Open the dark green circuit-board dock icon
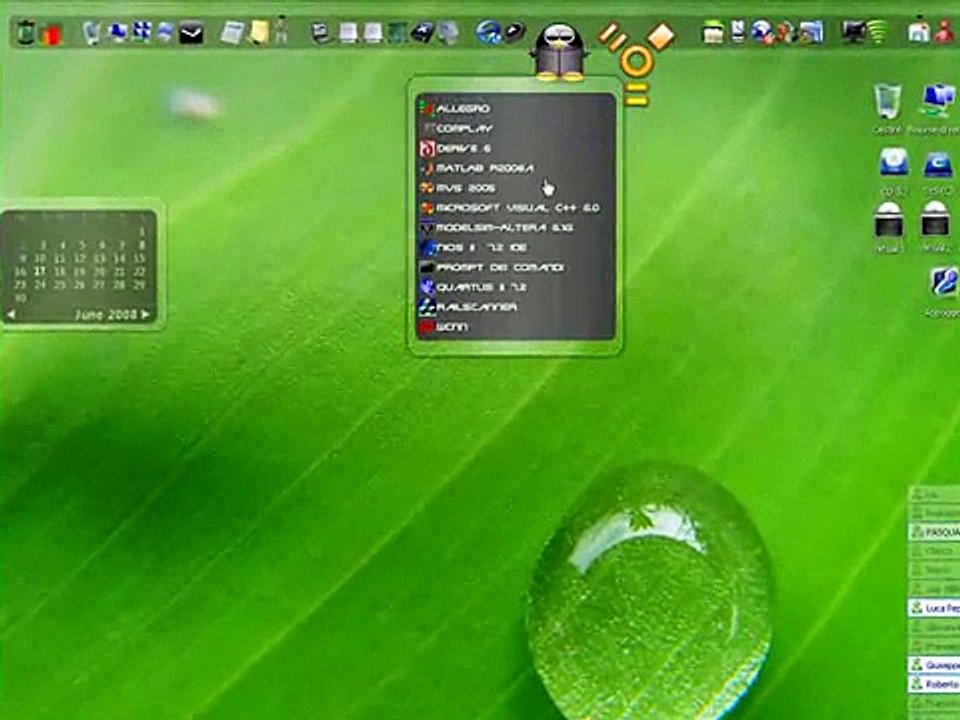 pos(397,33)
